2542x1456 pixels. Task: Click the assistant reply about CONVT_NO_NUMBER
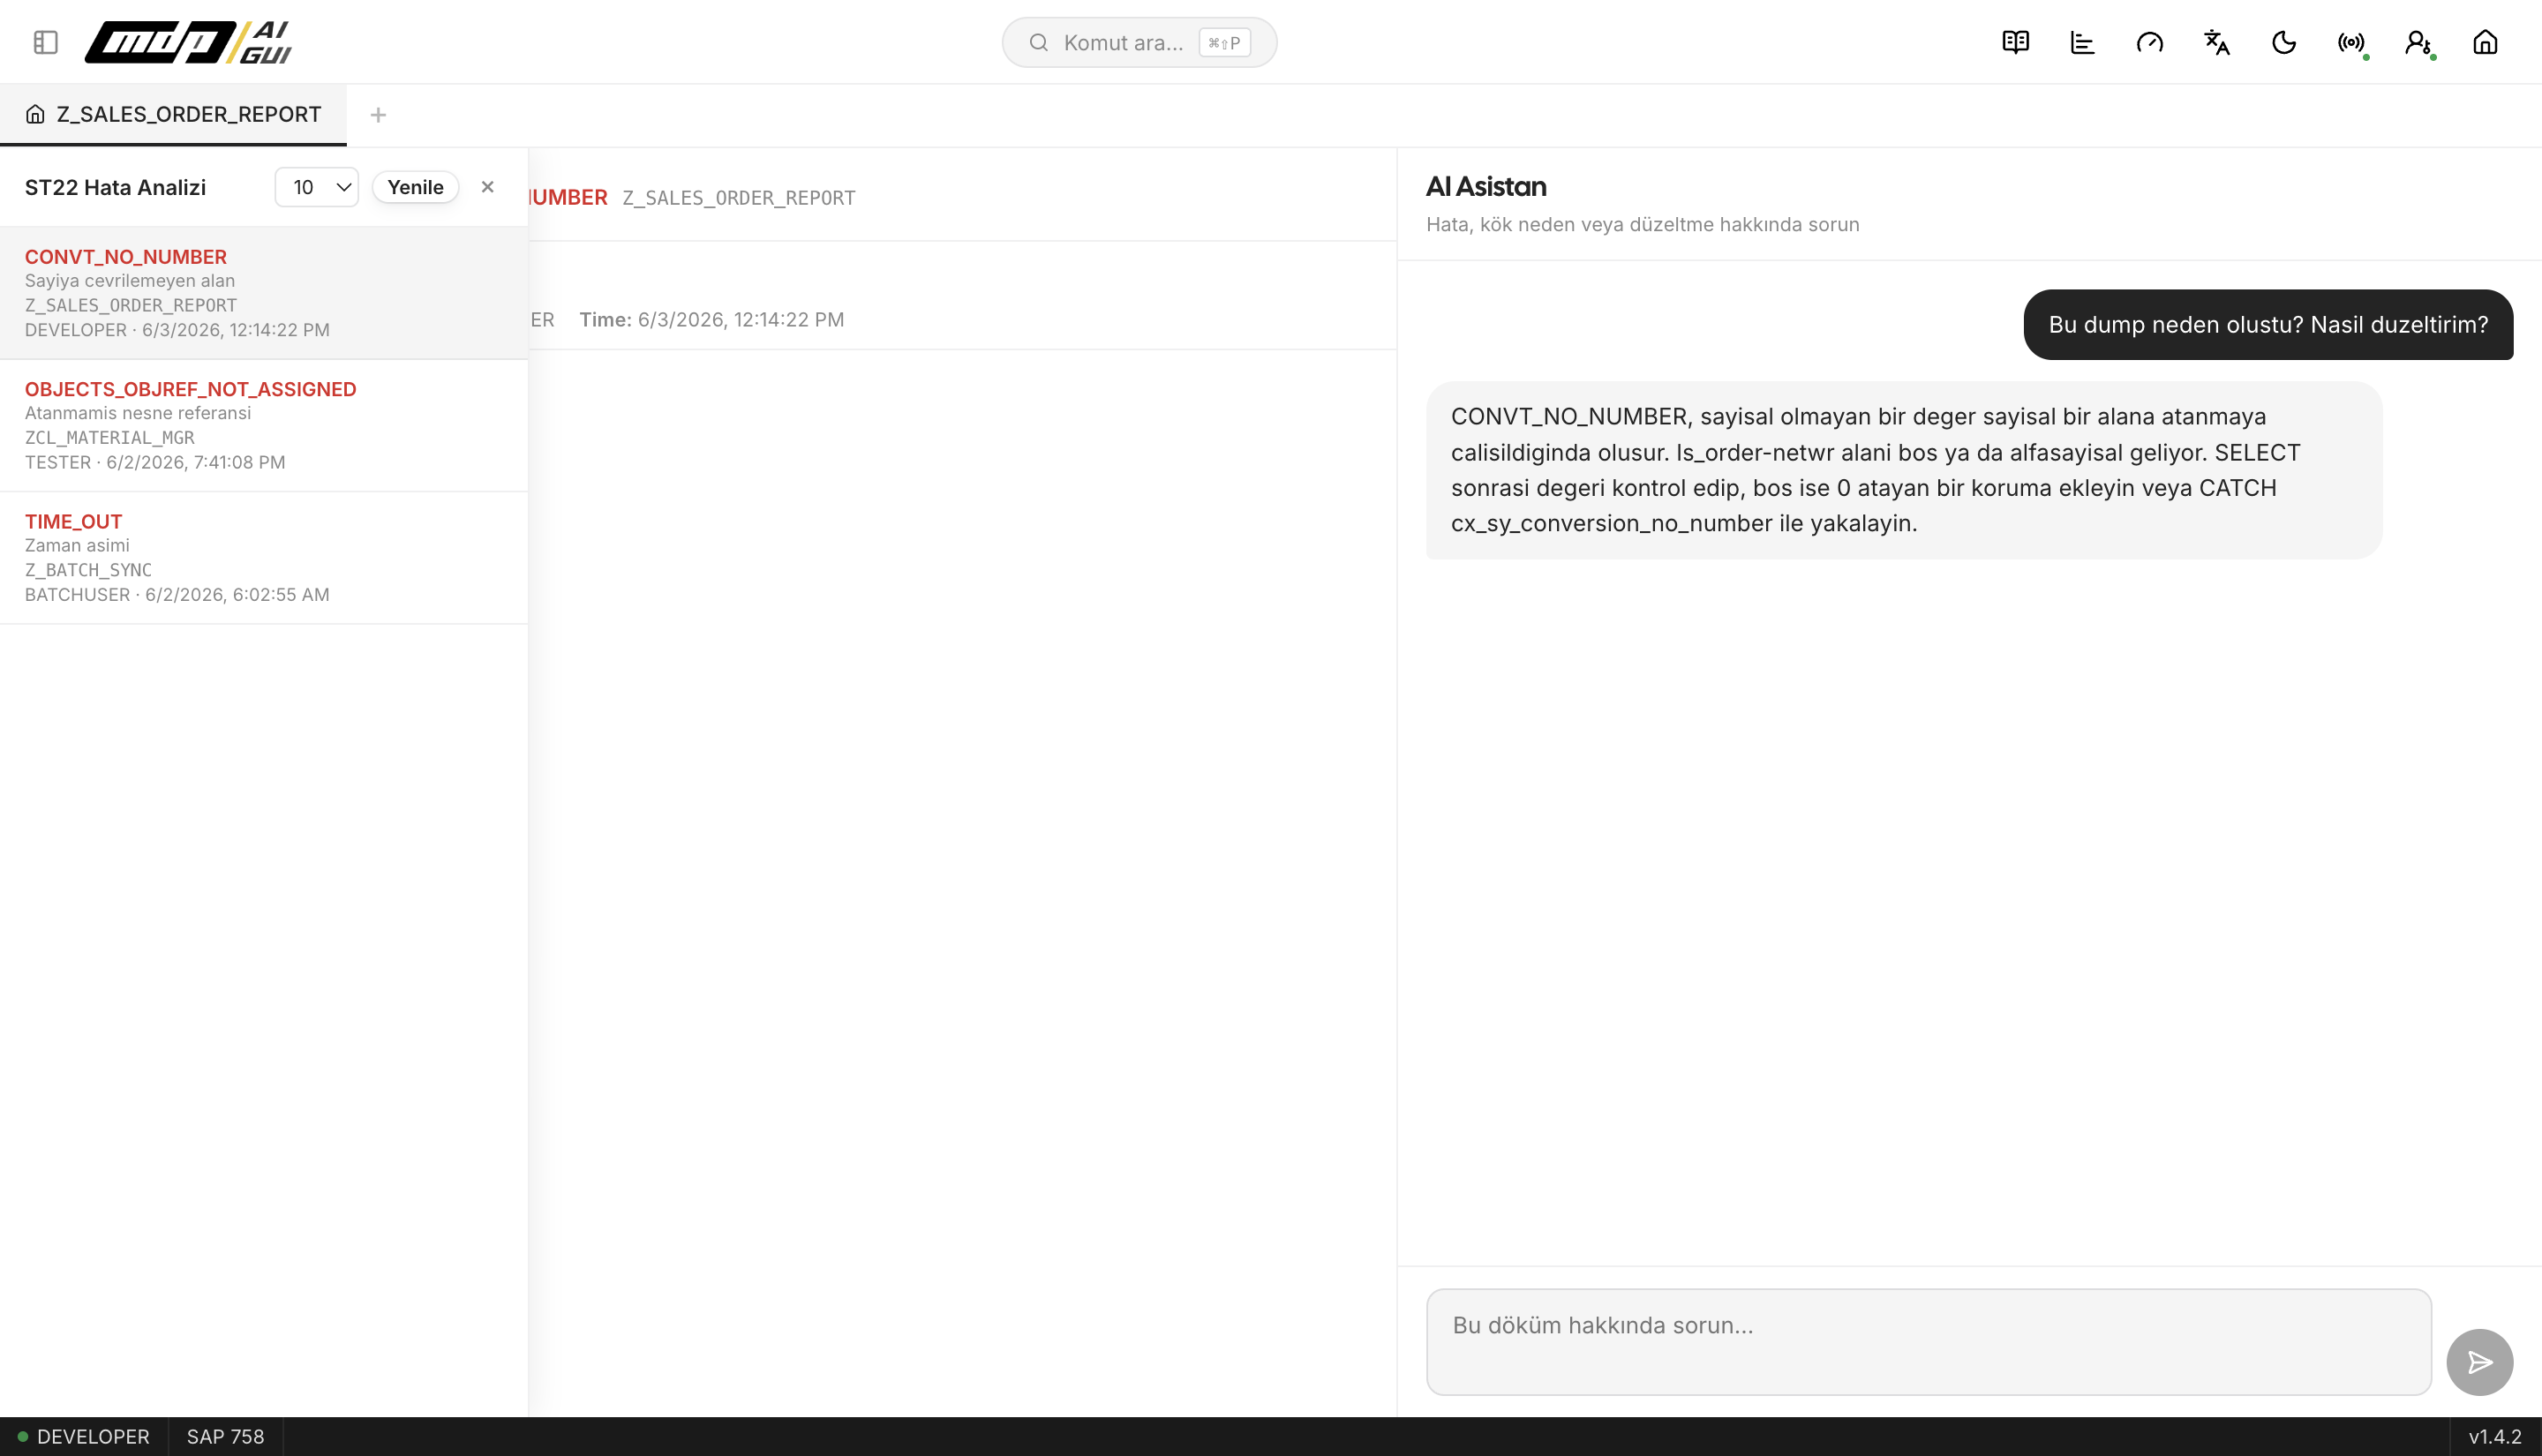(x=1903, y=469)
